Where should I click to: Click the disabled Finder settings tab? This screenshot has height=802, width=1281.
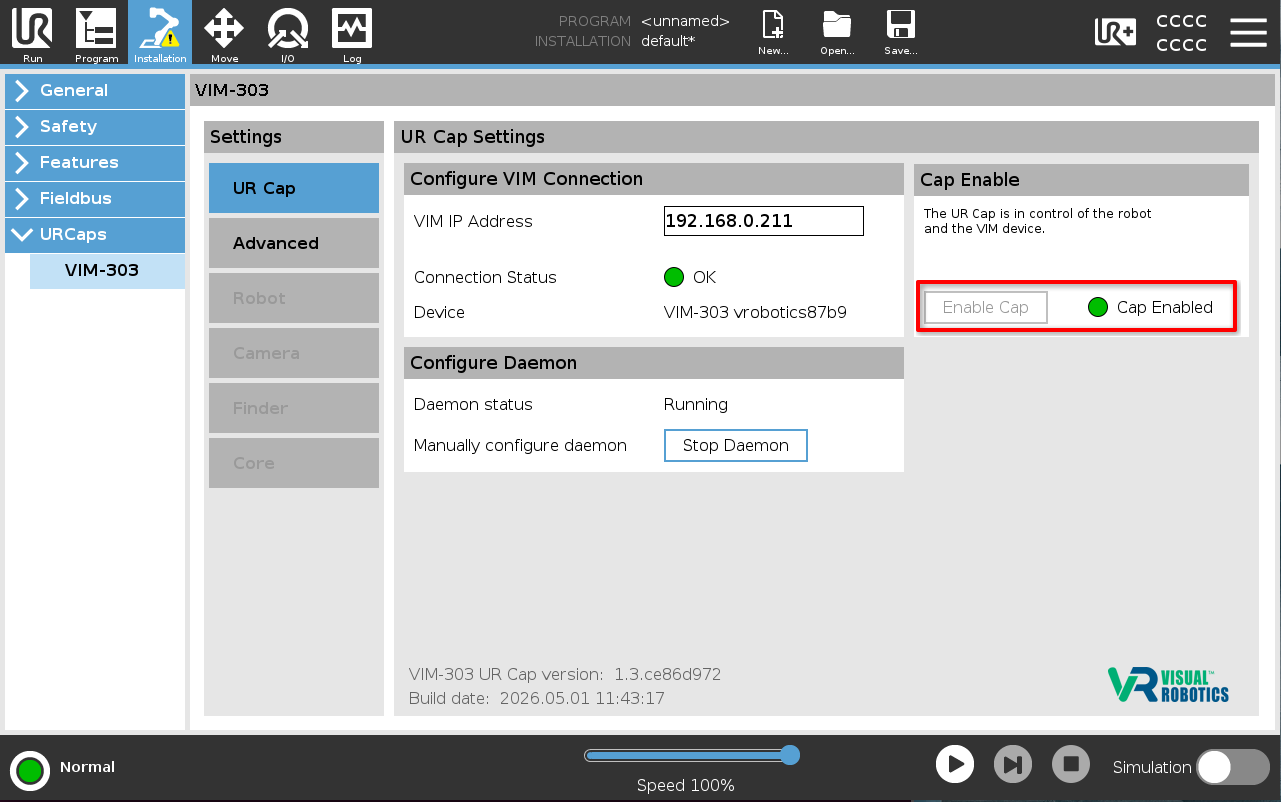[x=294, y=408]
